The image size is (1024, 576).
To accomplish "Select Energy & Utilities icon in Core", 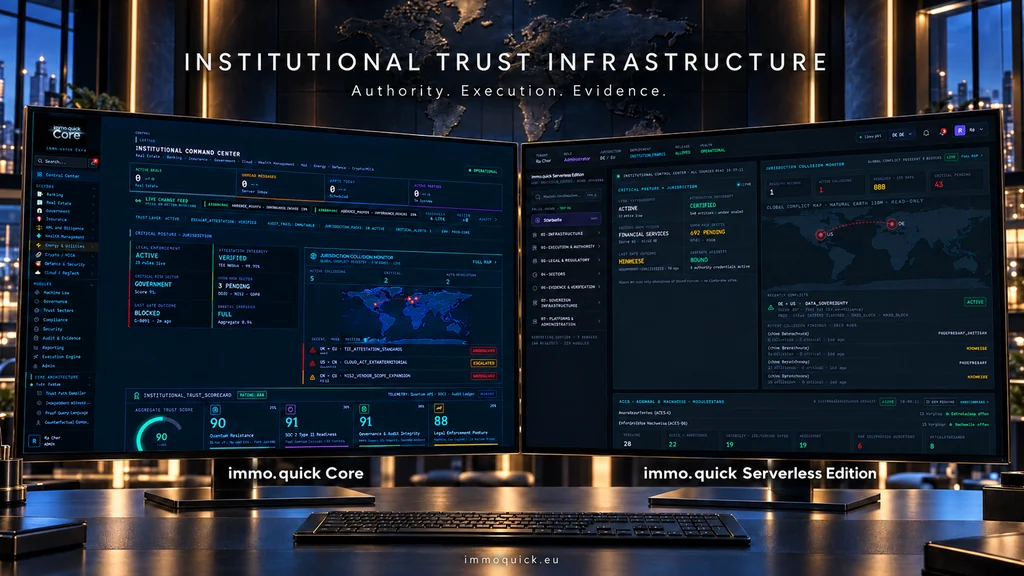I will (39, 246).
